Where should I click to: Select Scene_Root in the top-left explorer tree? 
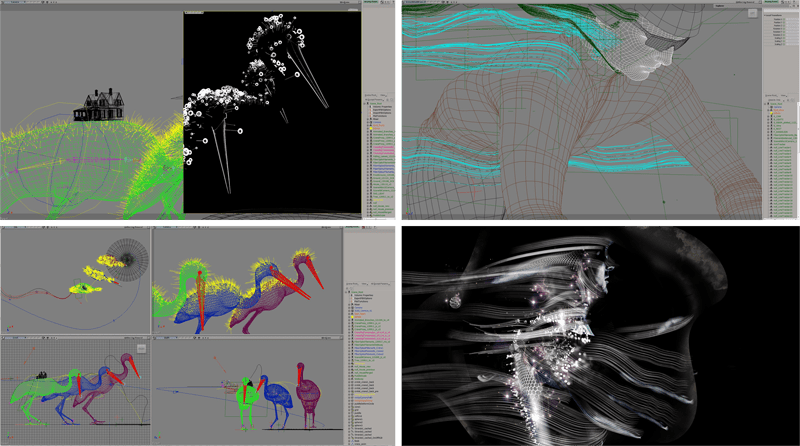coord(375,104)
